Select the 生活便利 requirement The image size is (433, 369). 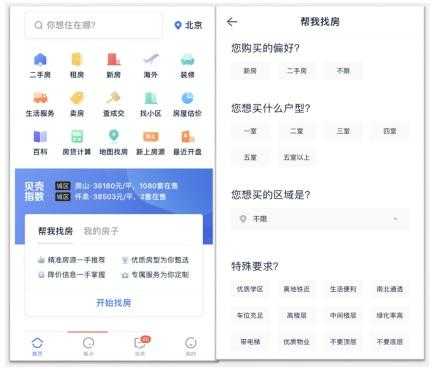click(343, 289)
